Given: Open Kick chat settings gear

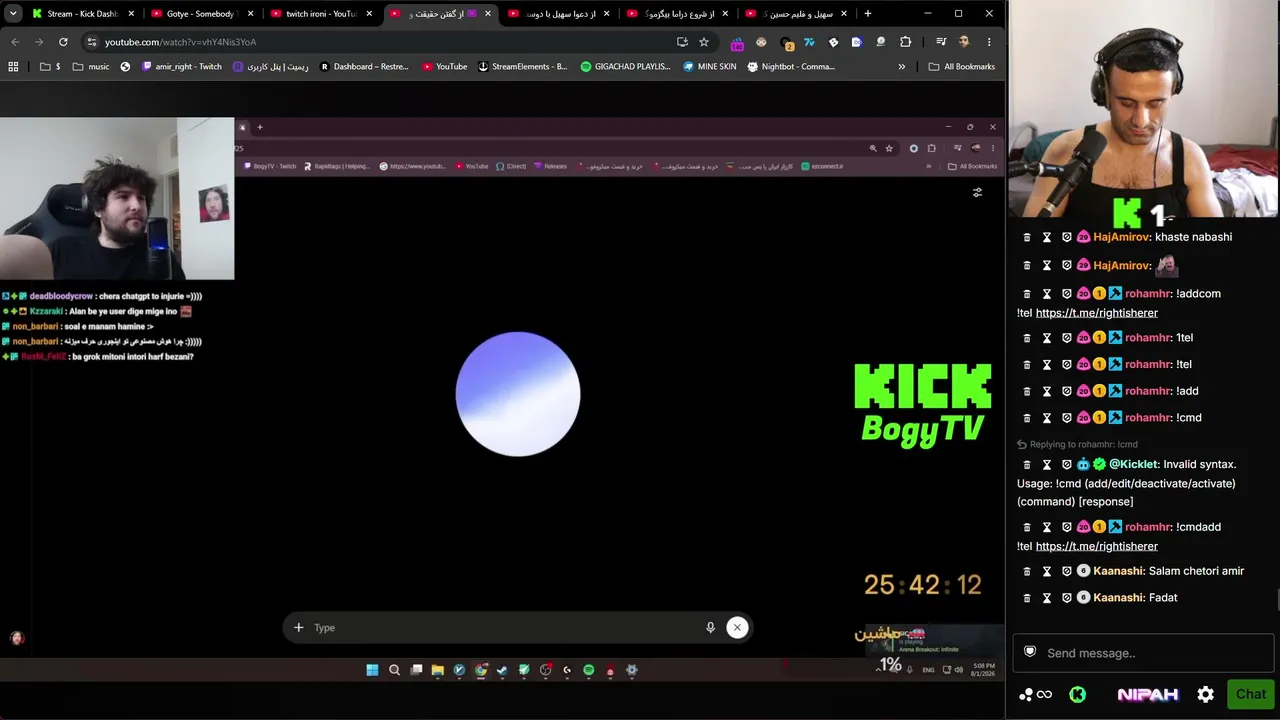Looking at the screenshot, I should click(x=1206, y=694).
